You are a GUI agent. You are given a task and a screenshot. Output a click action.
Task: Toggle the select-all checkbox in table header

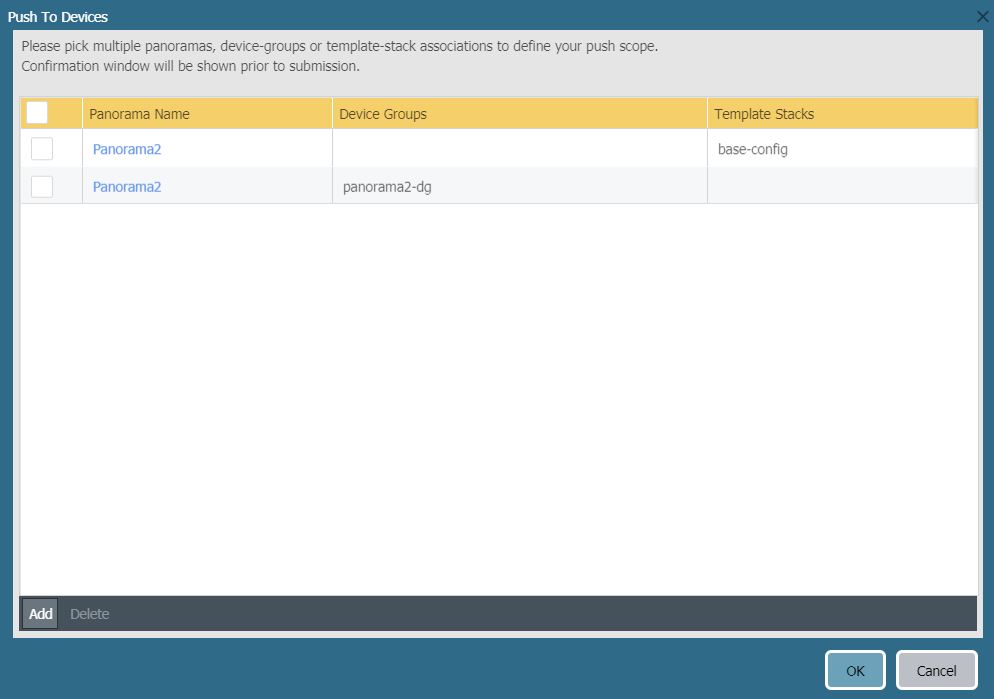37,113
